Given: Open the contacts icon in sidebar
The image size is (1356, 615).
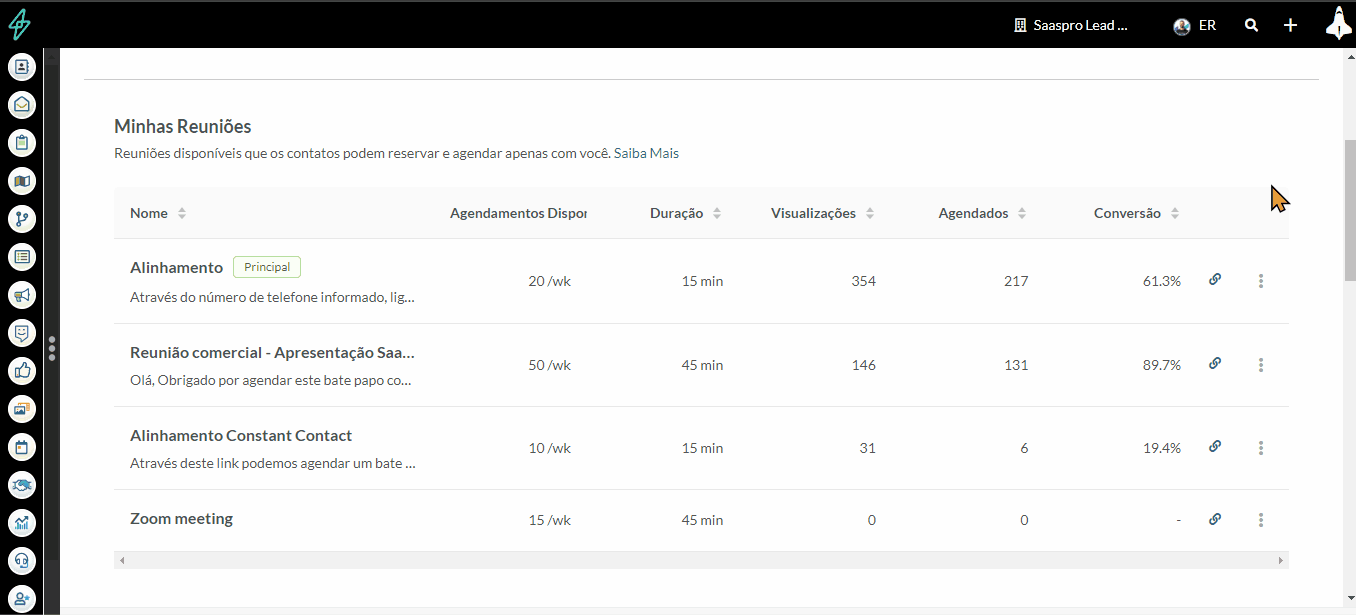Looking at the screenshot, I should 22,67.
